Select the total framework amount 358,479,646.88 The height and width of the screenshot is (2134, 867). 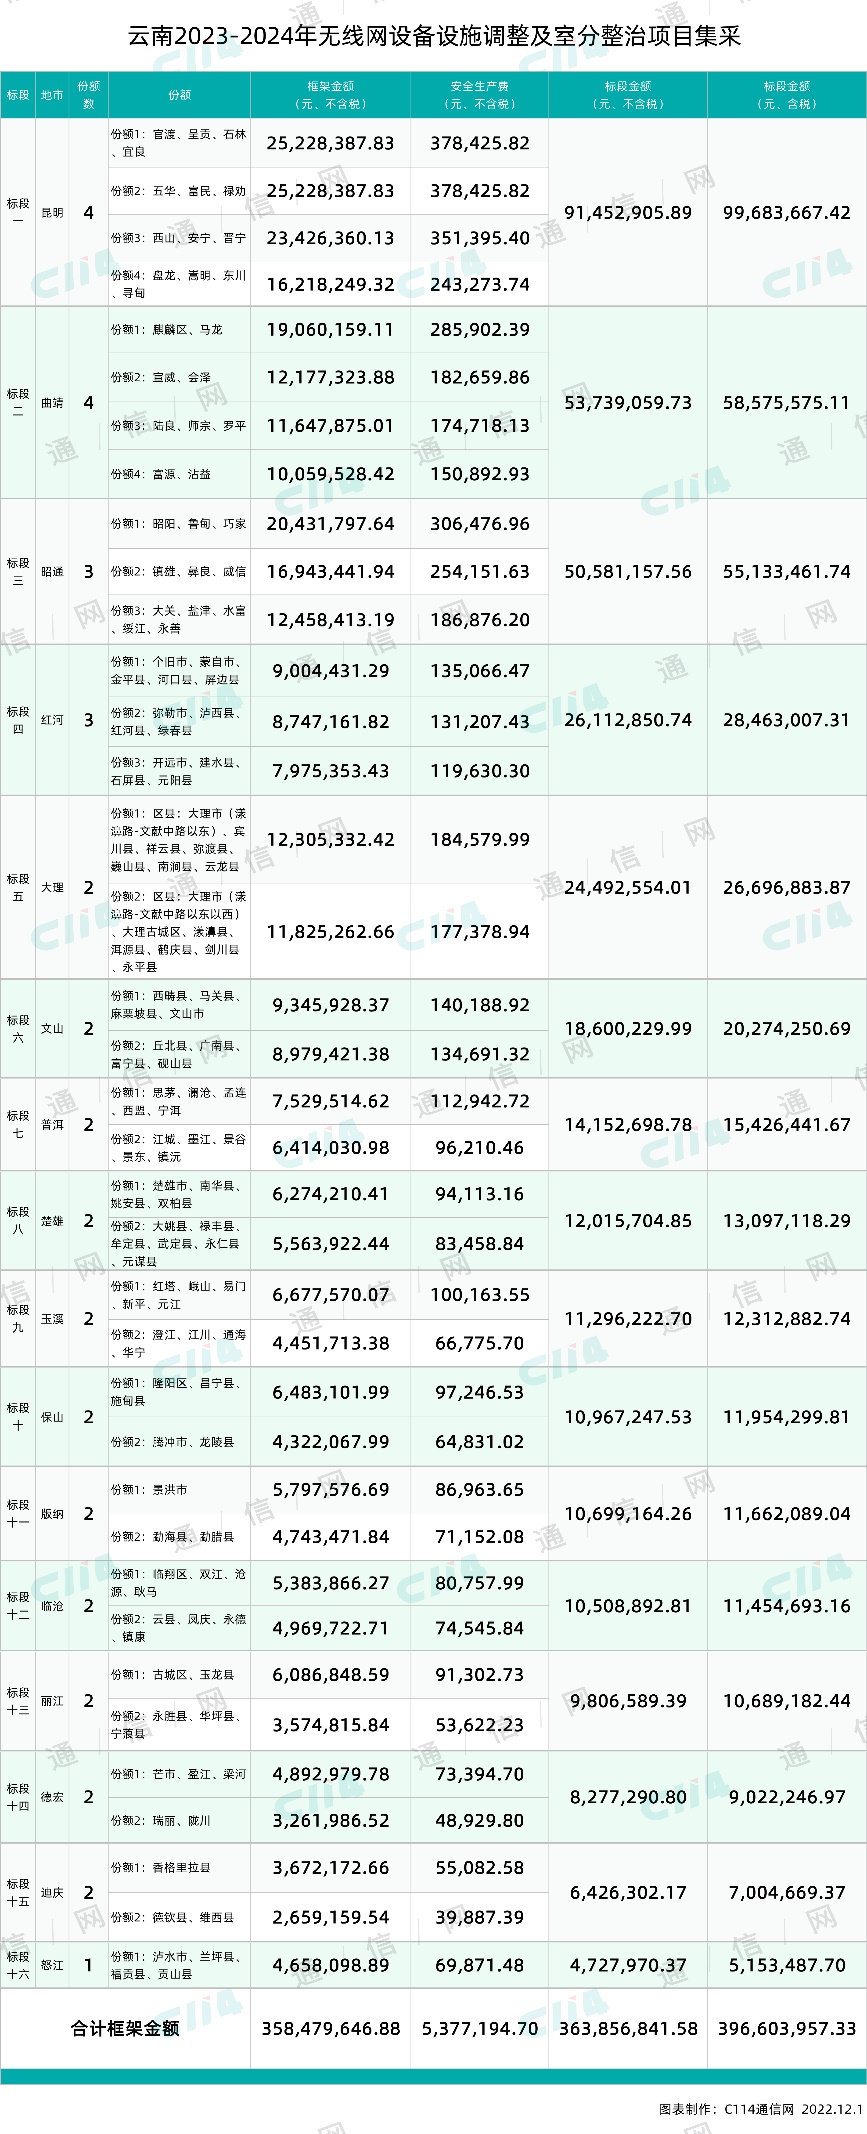(330, 2028)
